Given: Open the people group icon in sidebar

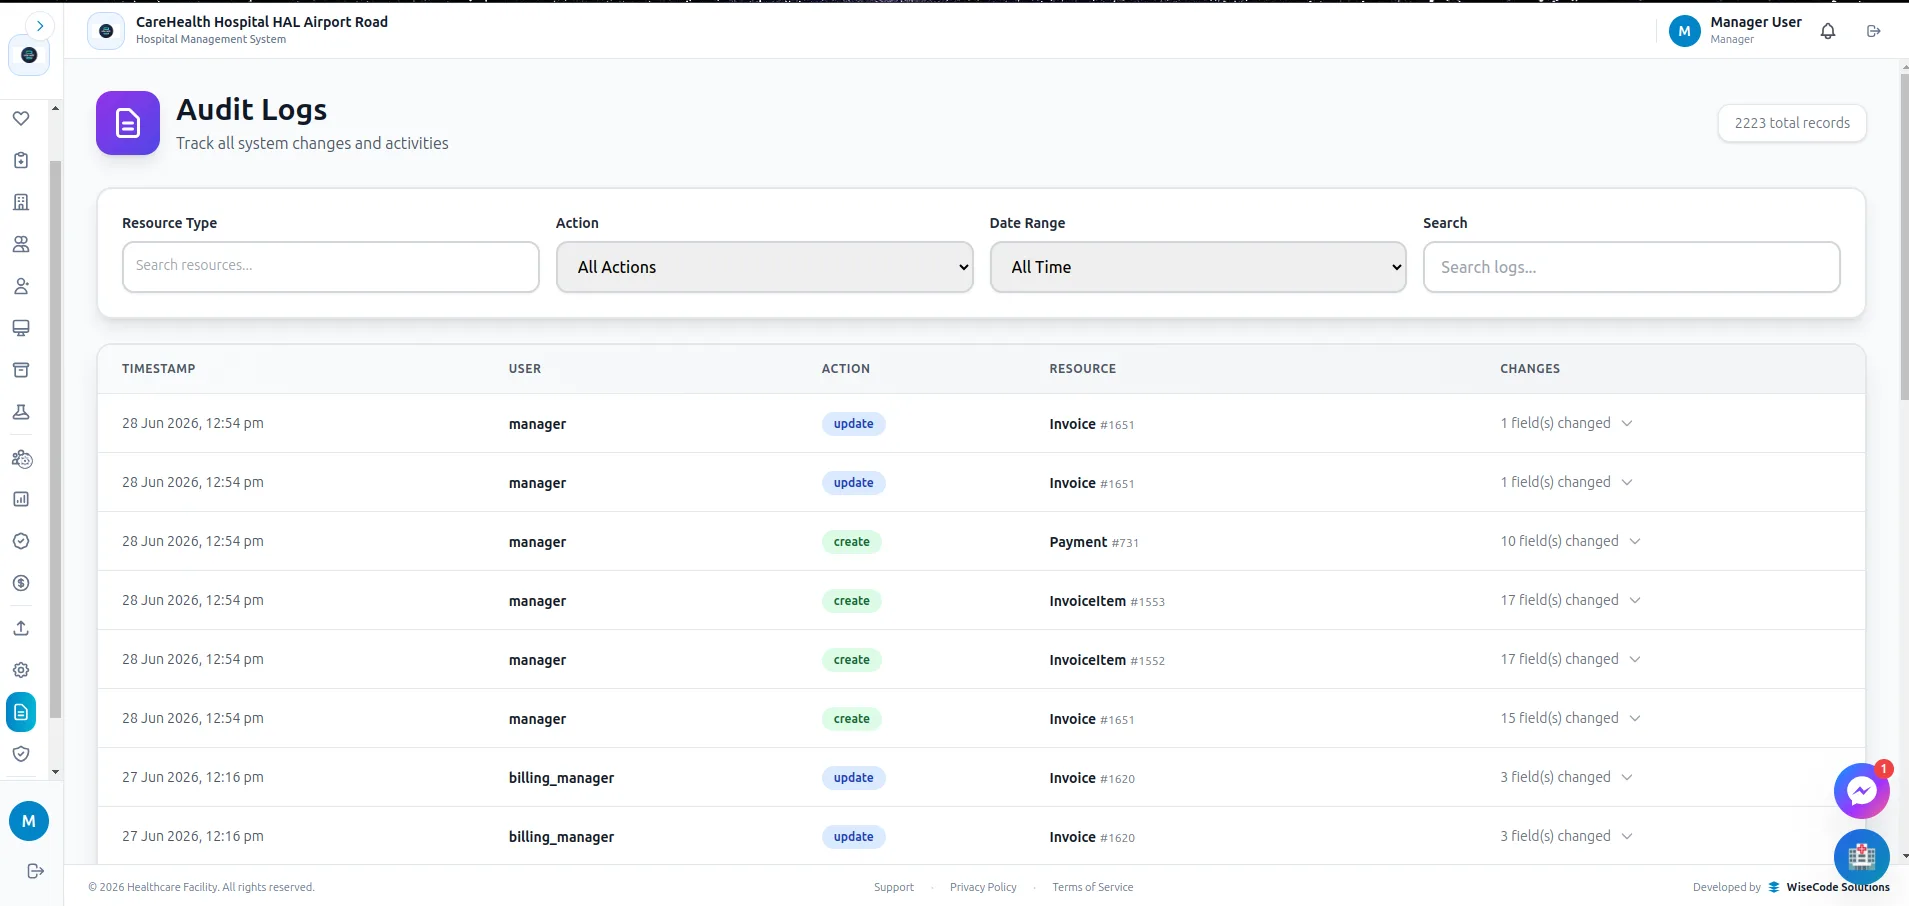Looking at the screenshot, I should point(21,244).
